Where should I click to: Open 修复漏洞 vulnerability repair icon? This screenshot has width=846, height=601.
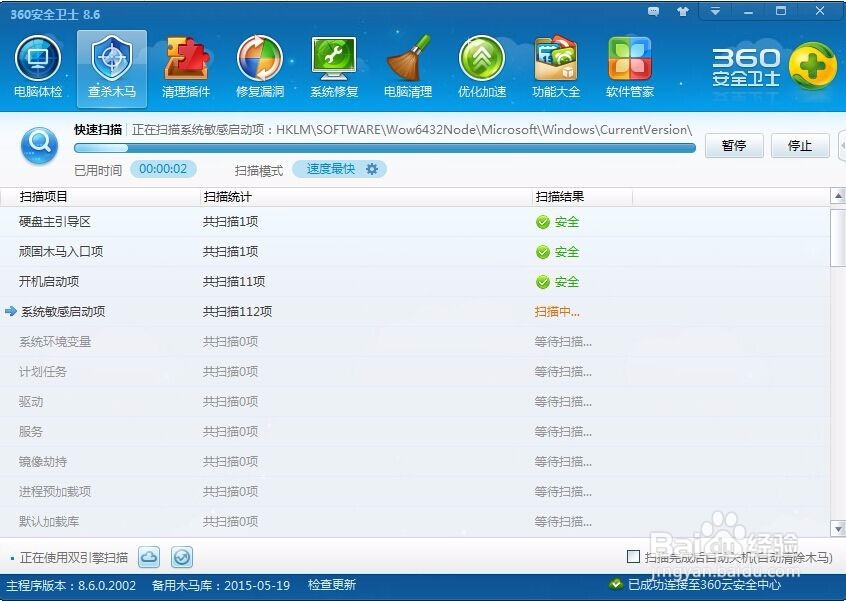260,67
